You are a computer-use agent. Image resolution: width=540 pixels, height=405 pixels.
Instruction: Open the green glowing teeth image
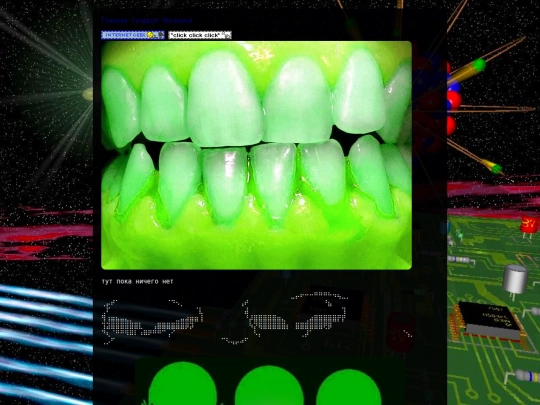(256, 155)
